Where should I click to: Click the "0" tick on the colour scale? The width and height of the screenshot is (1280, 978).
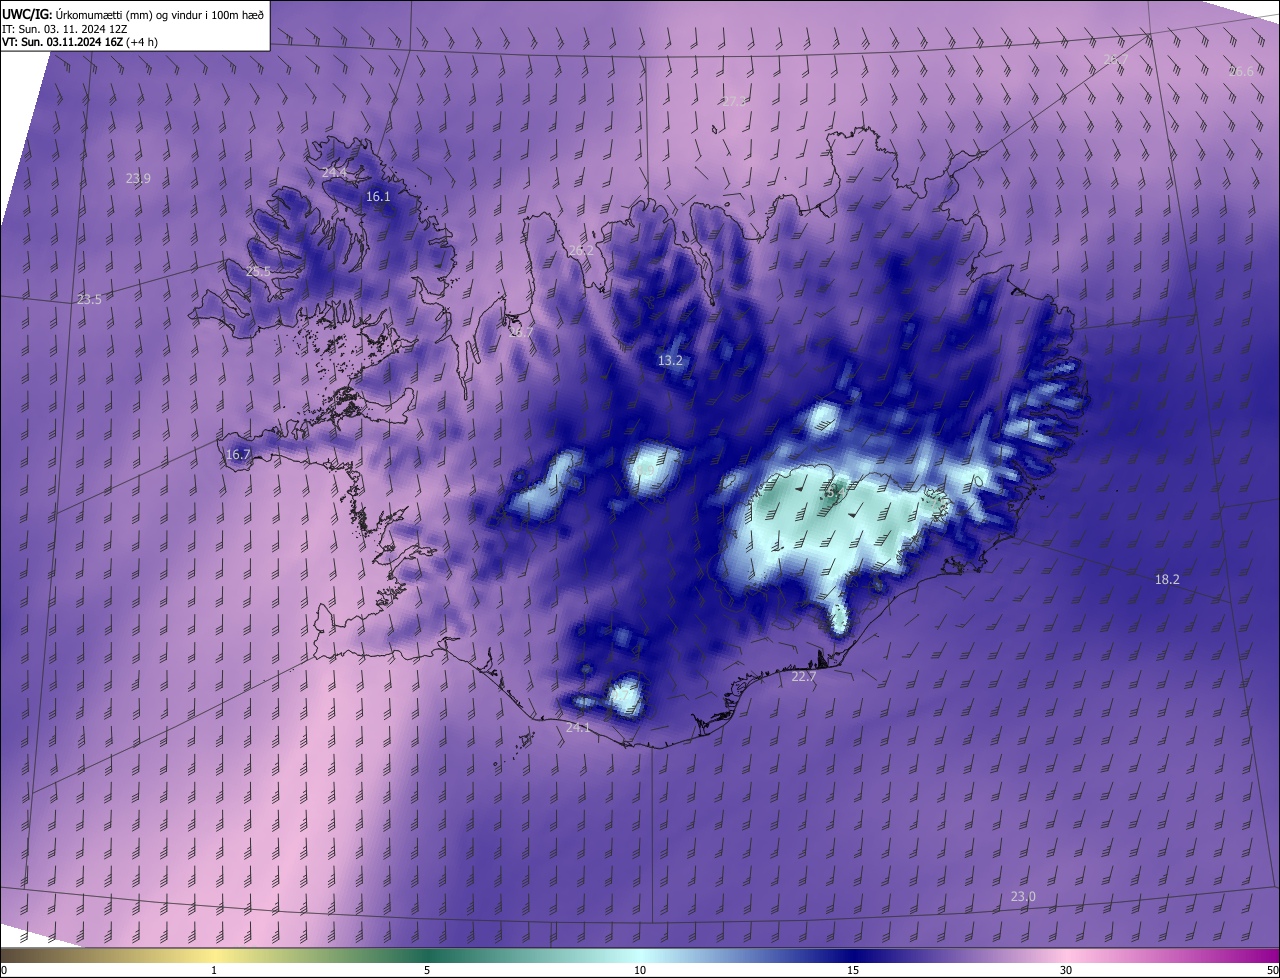4,970
